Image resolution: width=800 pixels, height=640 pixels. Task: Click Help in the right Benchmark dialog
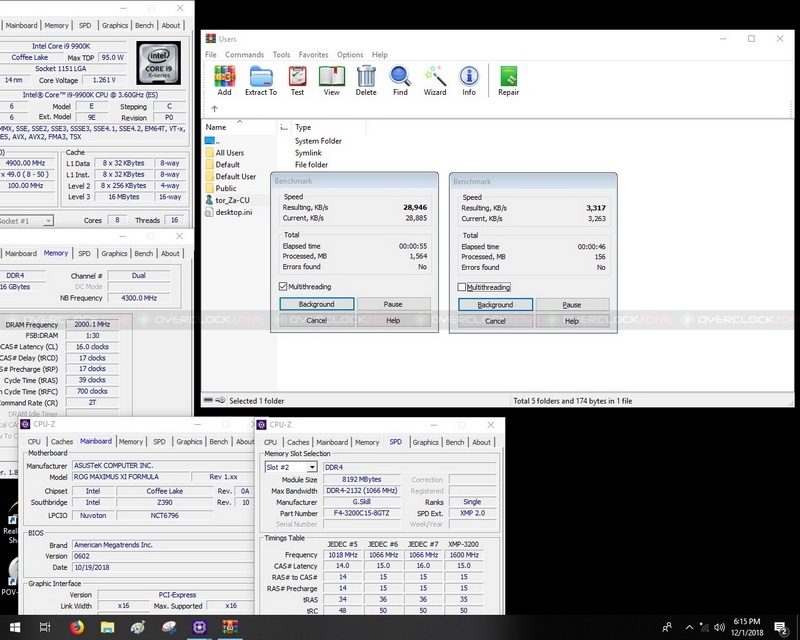click(572, 321)
